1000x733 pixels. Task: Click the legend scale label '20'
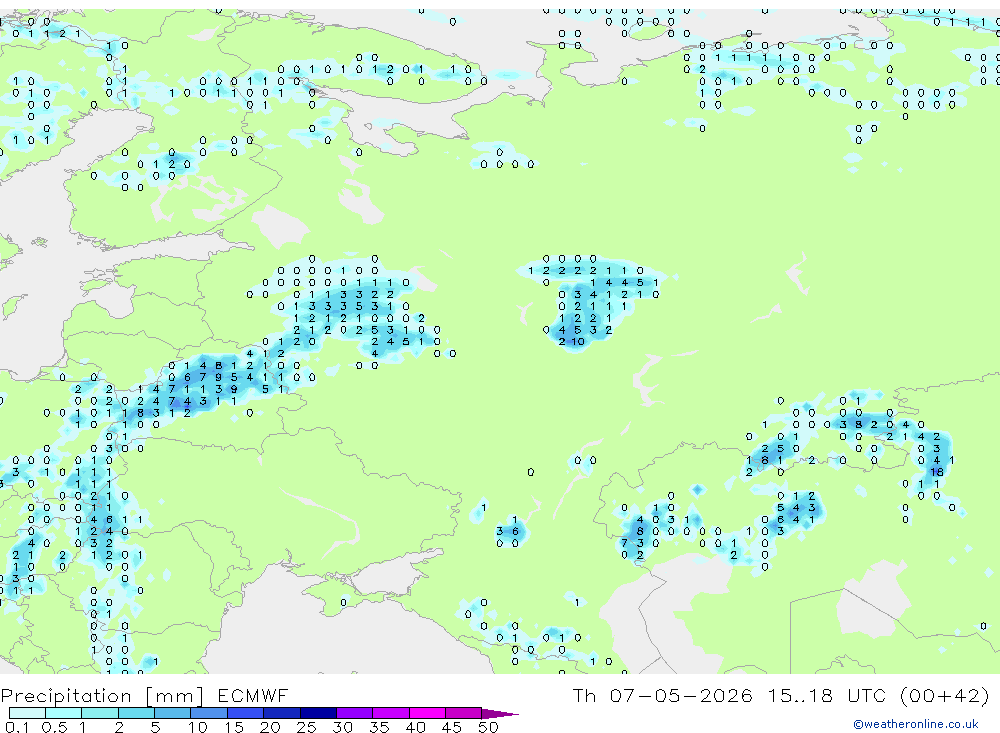(270, 727)
